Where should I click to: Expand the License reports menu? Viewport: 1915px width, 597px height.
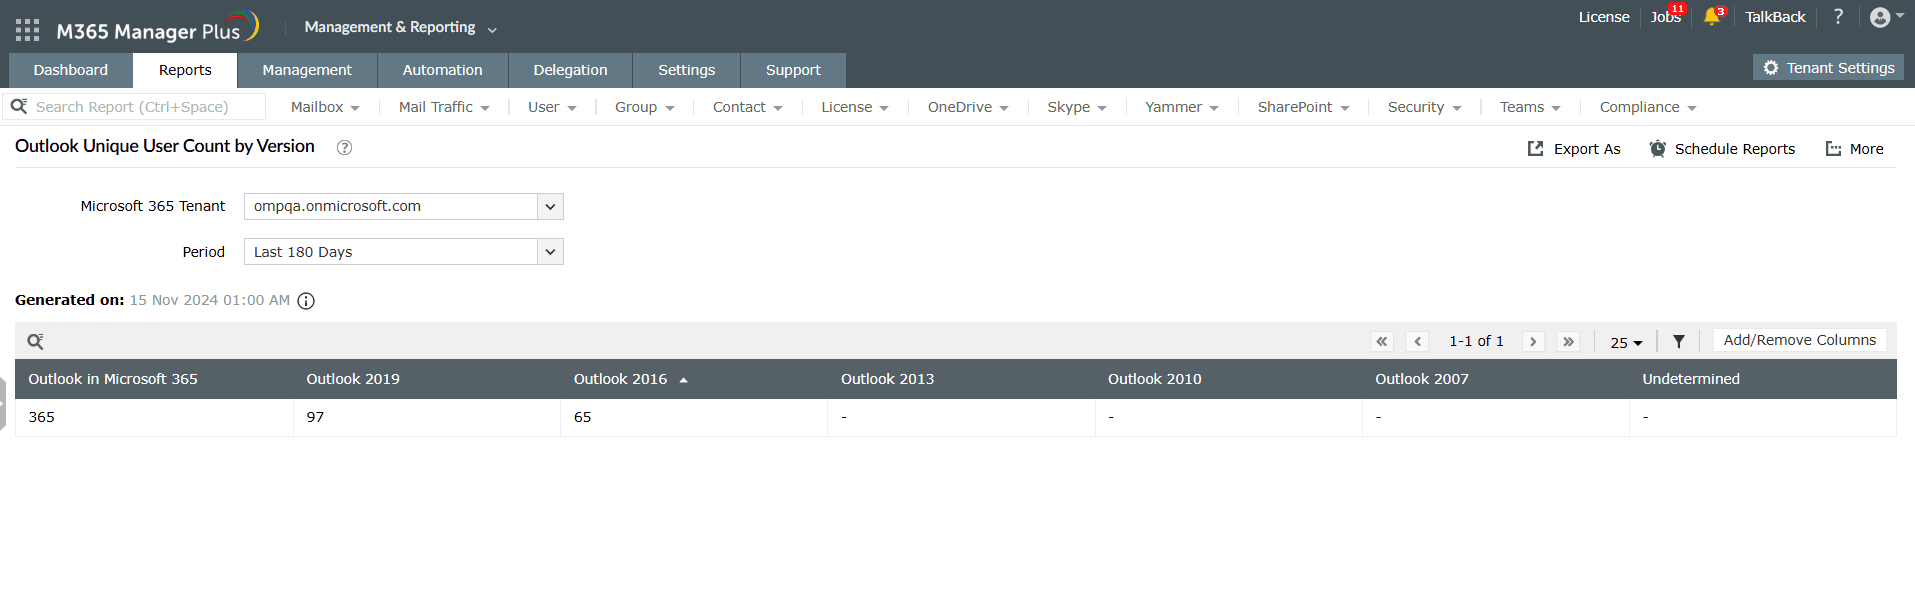[855, 107]
